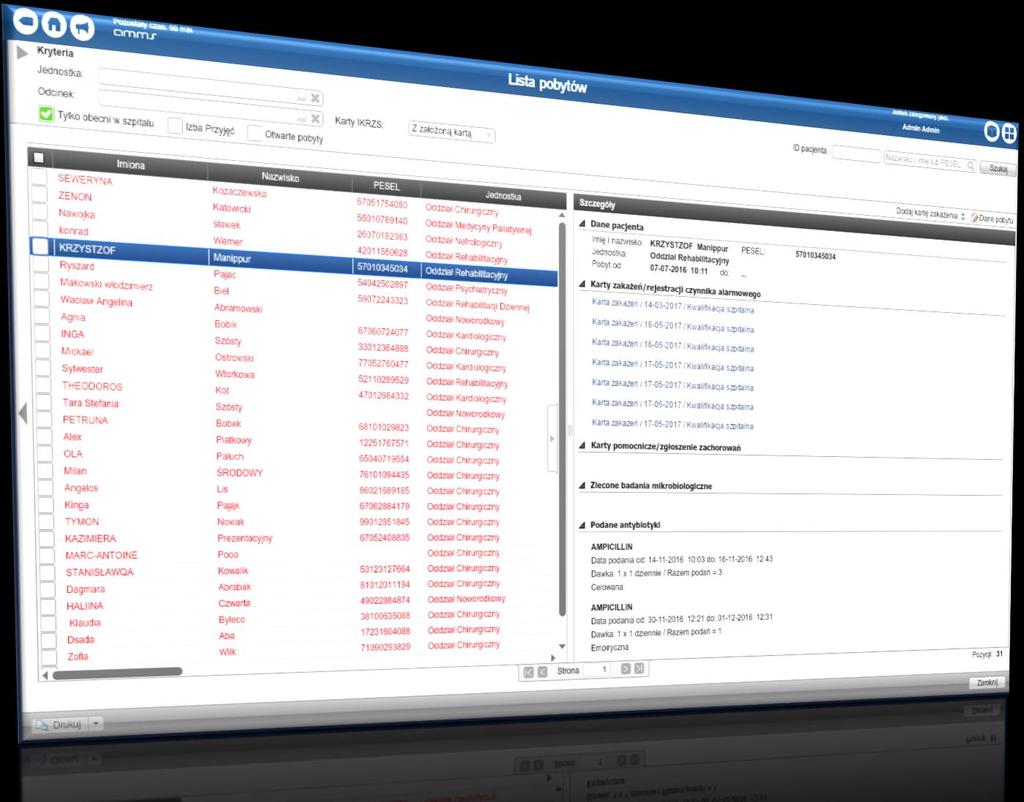Image resolution: width=1024 pixels, height=802 pixels.
Task: Click the 'Dane pobytu' button
Action: pyautogui.click(x=992, y=219)
